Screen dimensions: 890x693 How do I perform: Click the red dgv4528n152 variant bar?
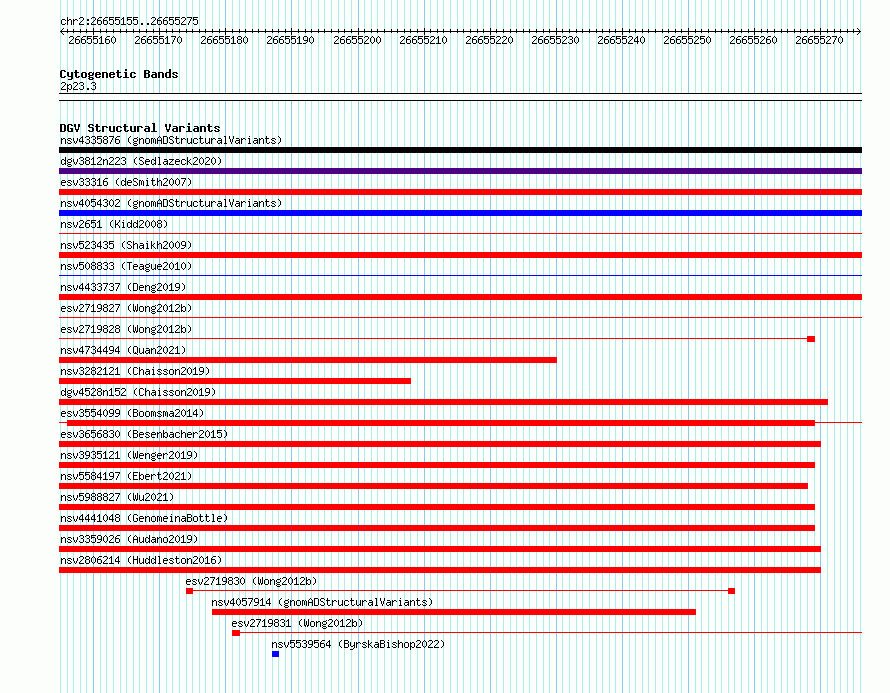pyautogui.click(x=443, y=402)
